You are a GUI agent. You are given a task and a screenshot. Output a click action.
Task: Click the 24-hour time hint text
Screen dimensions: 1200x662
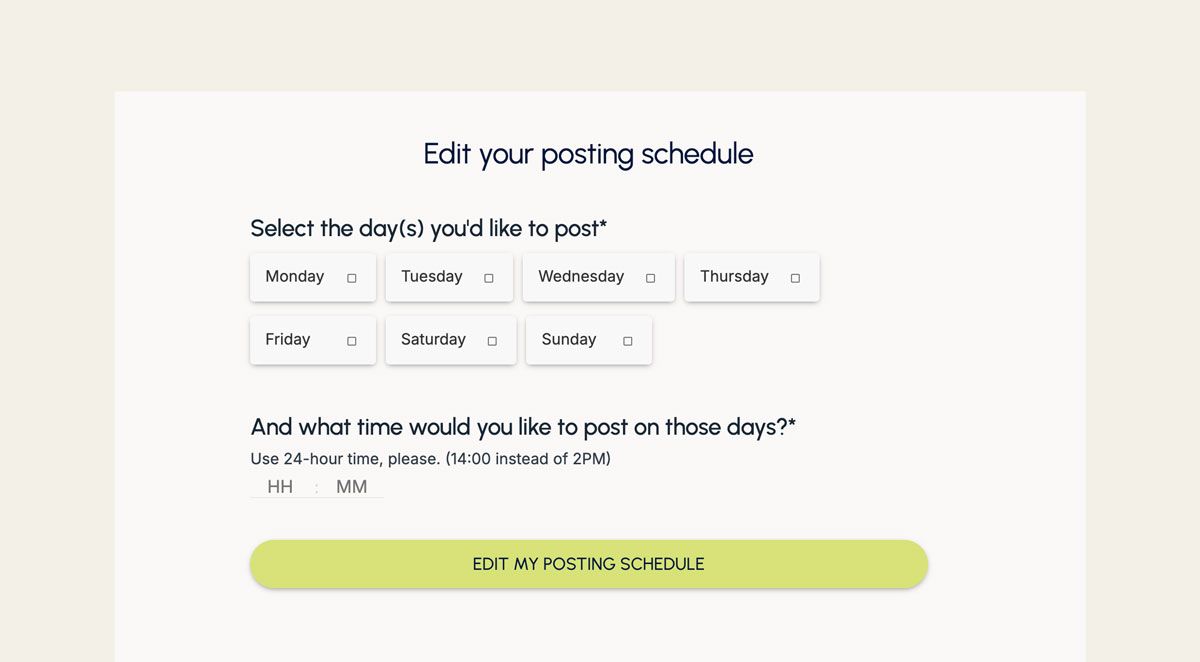point(430,459)
